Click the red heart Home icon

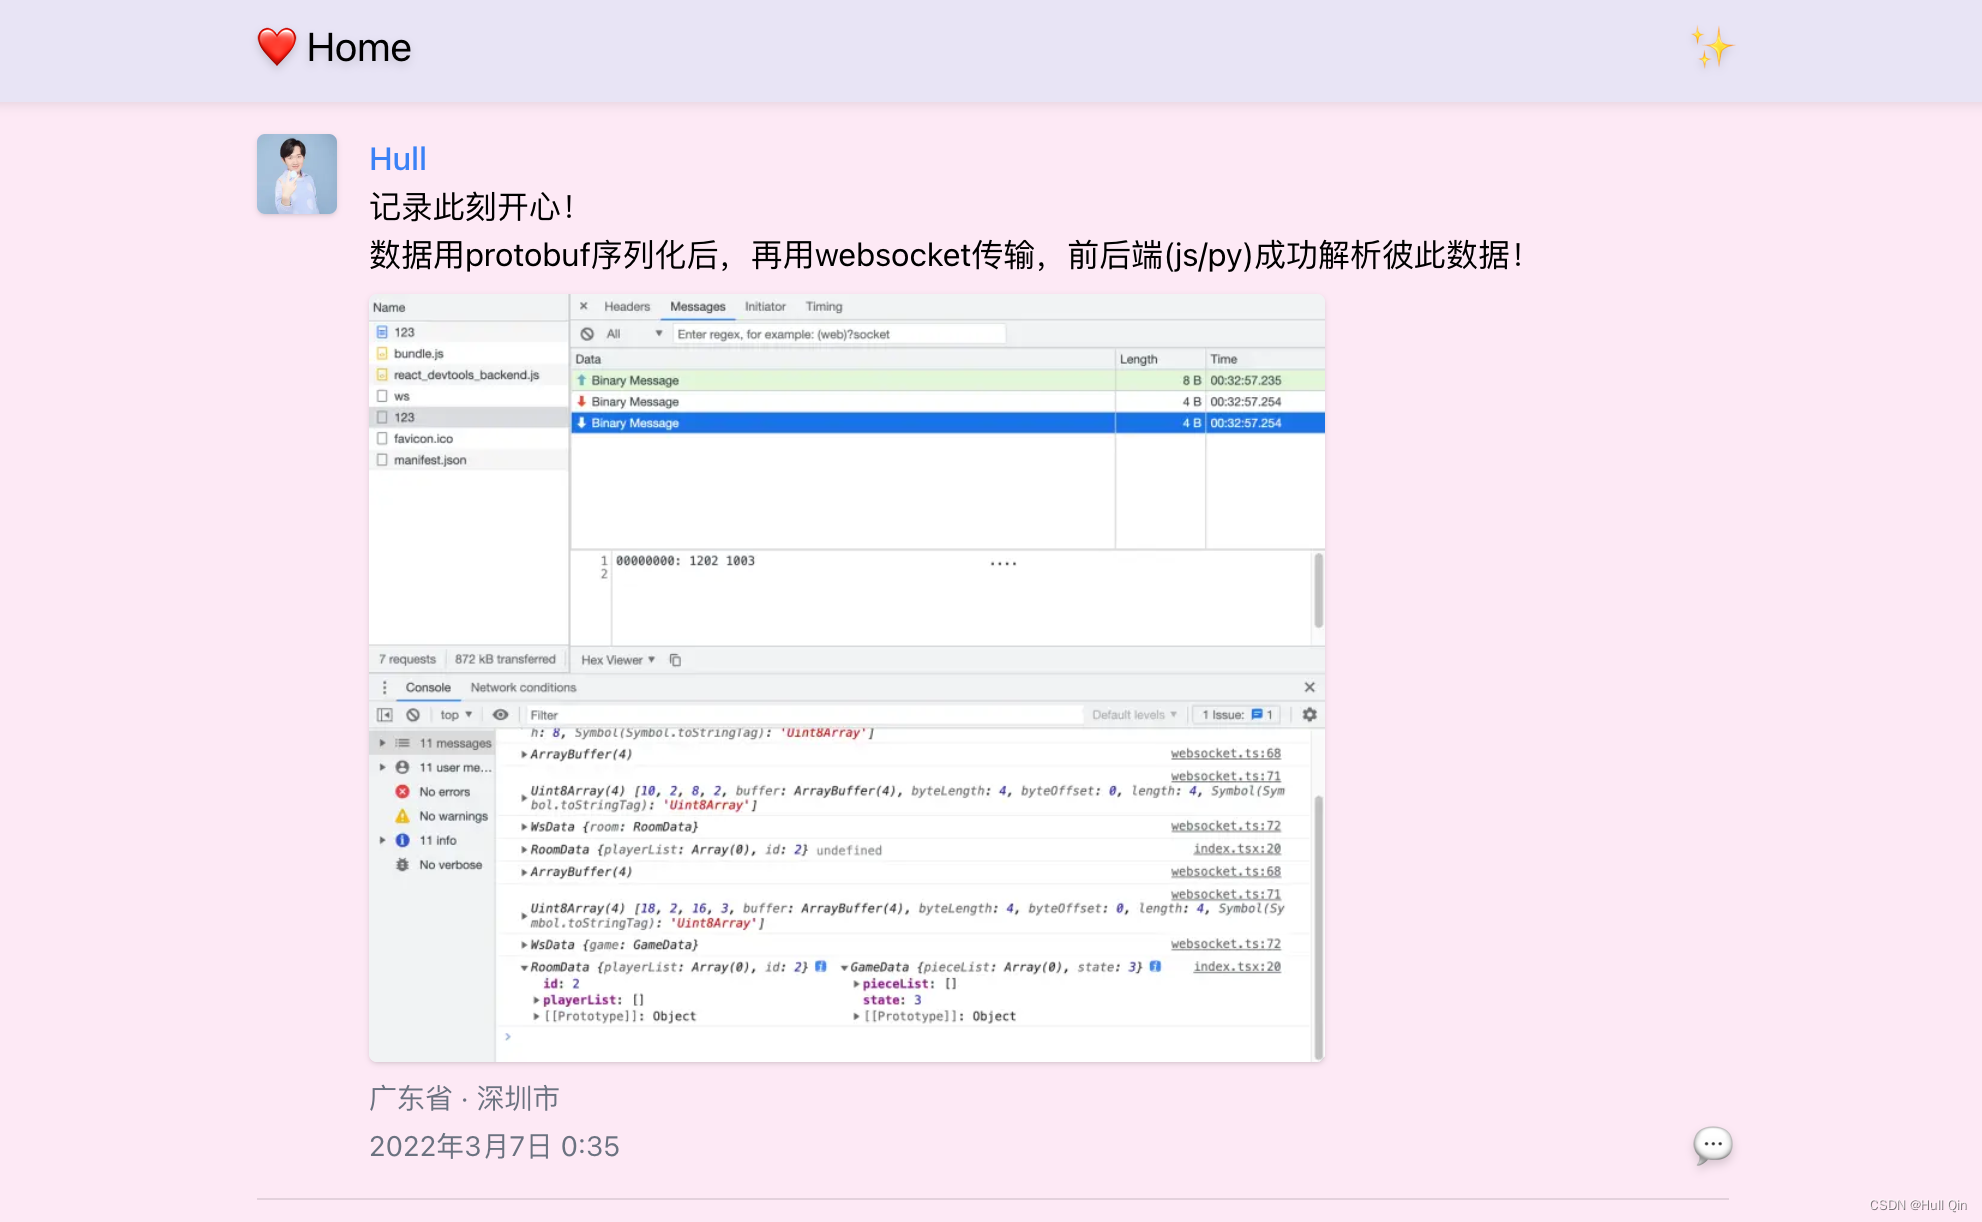coord(277,47)
